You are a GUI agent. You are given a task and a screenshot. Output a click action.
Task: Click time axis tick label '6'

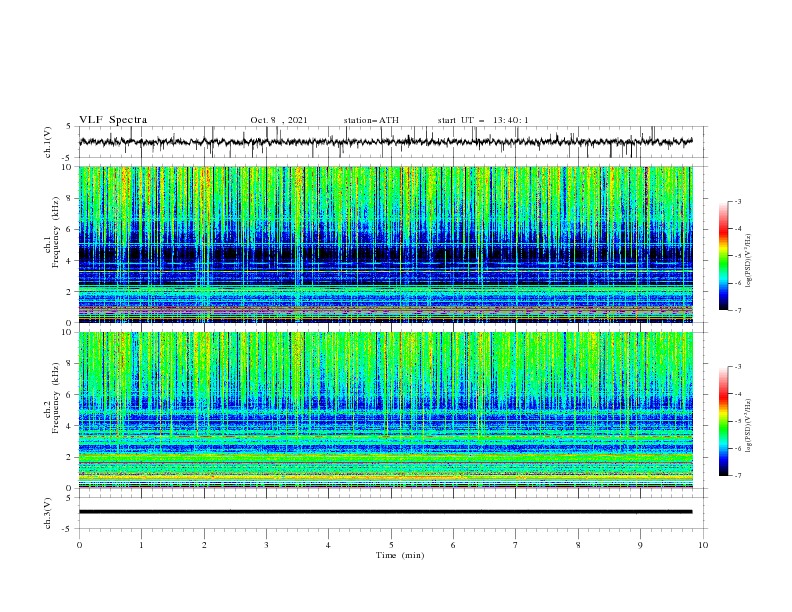[x=453, y=545]
